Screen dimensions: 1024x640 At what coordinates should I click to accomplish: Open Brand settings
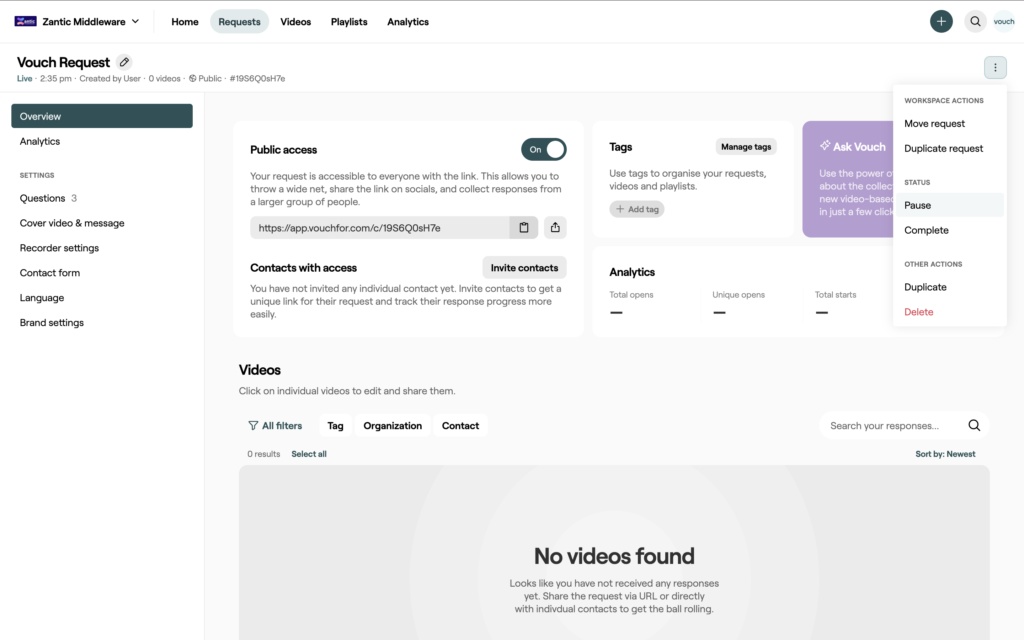click(x=52, y=322)
